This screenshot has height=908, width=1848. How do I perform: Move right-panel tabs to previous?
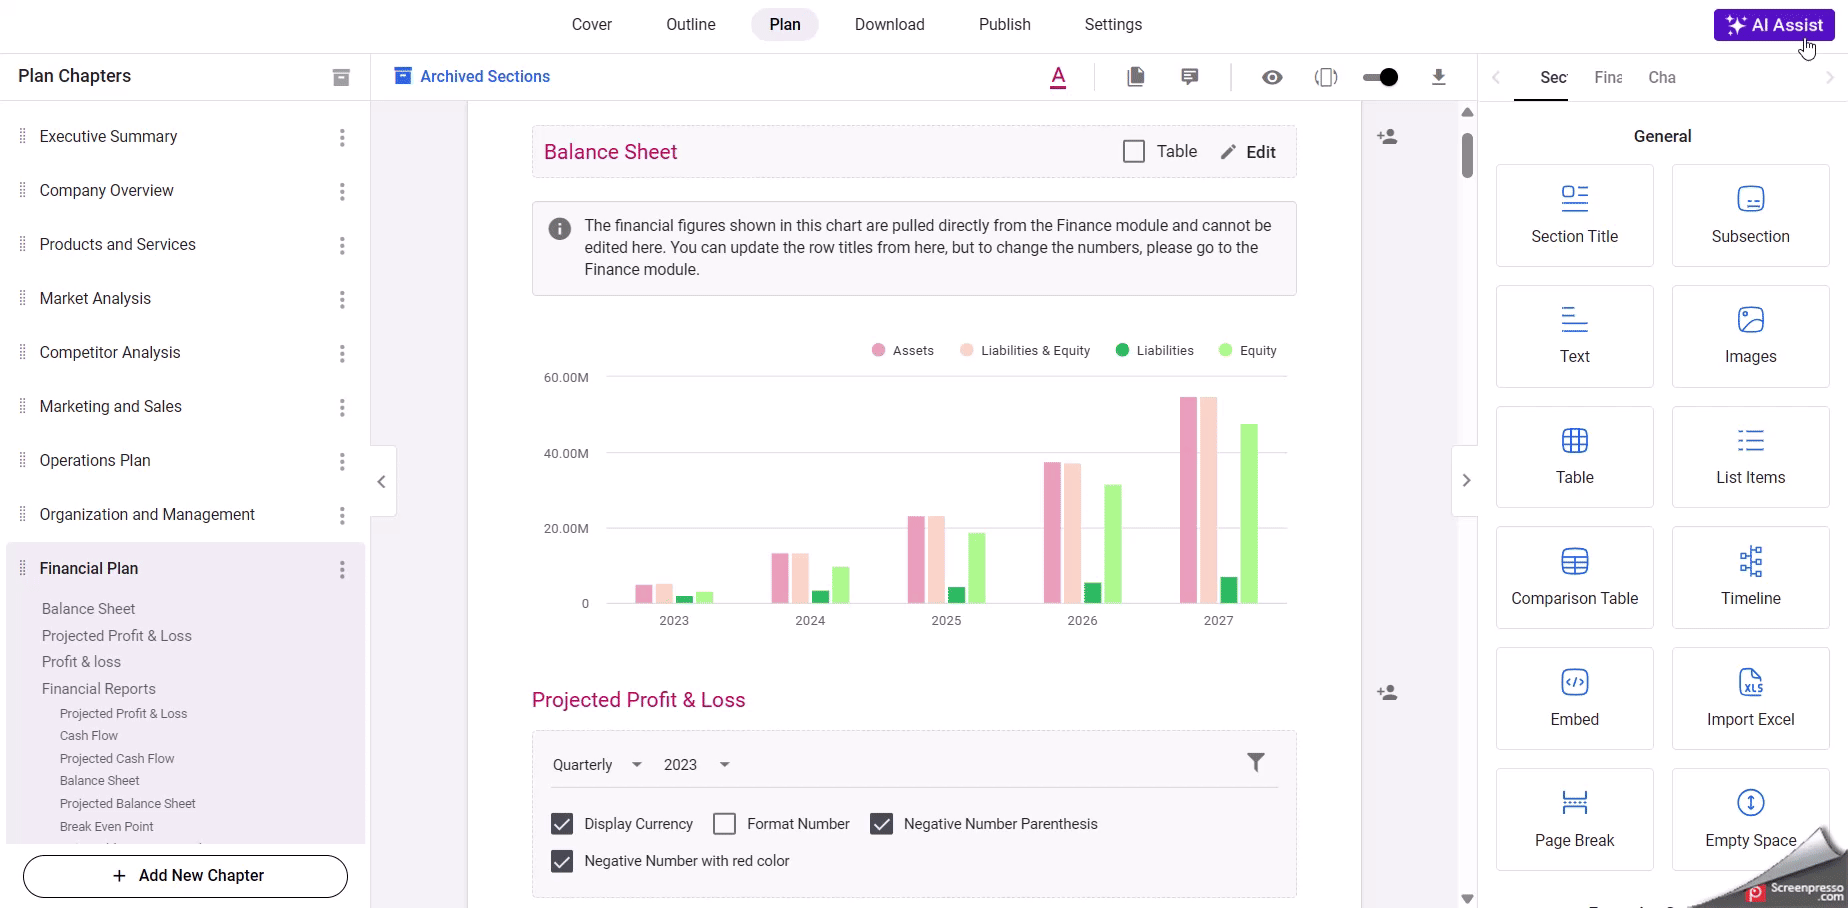point(1496,77)
